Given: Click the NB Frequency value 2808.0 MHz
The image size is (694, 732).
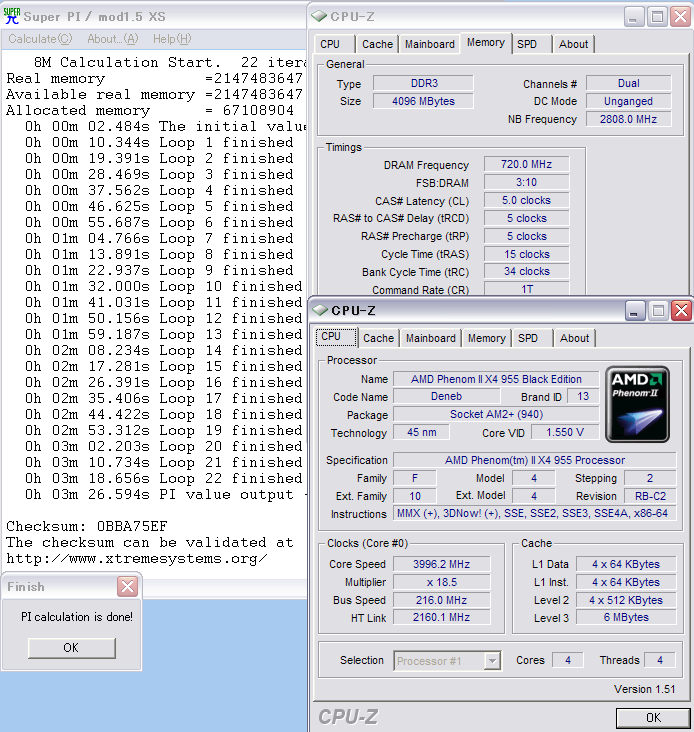Looking at the screenshot, I should click(628, 119).
